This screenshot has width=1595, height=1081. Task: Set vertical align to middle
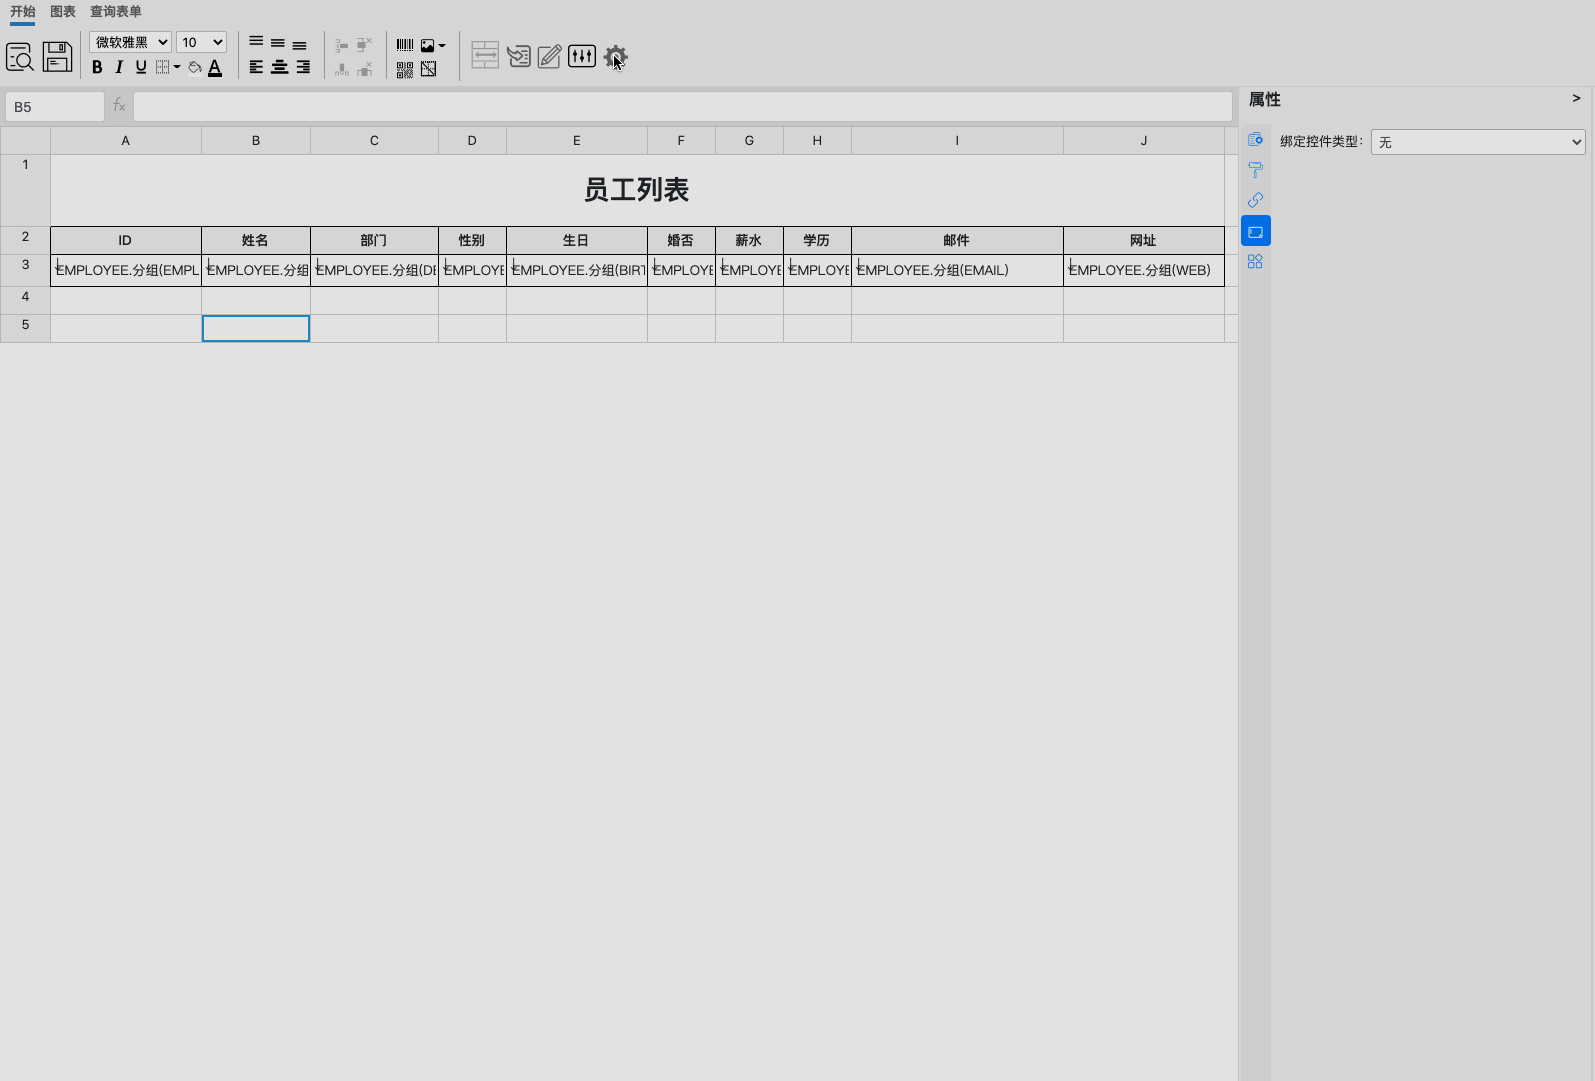(x=278, y=43)
